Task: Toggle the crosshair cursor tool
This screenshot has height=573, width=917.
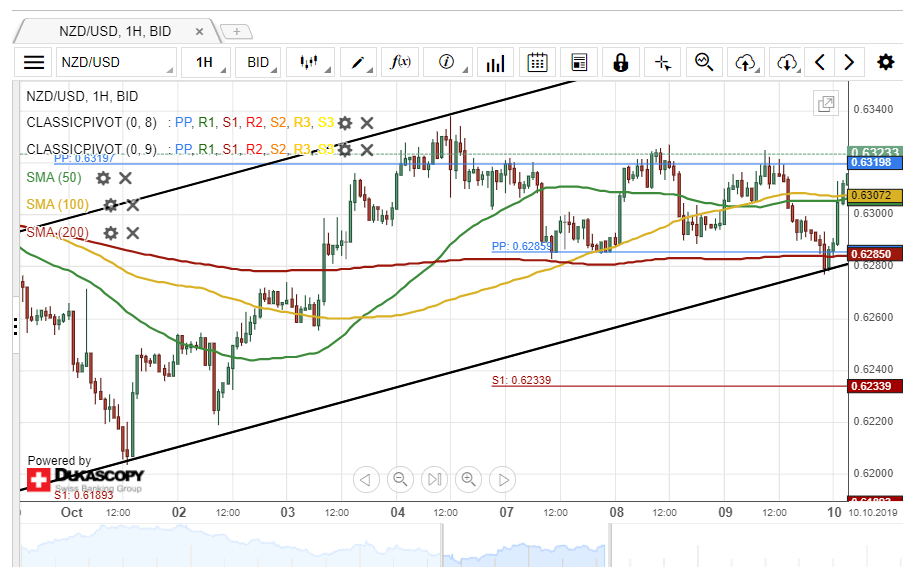Action: [662, 62]
